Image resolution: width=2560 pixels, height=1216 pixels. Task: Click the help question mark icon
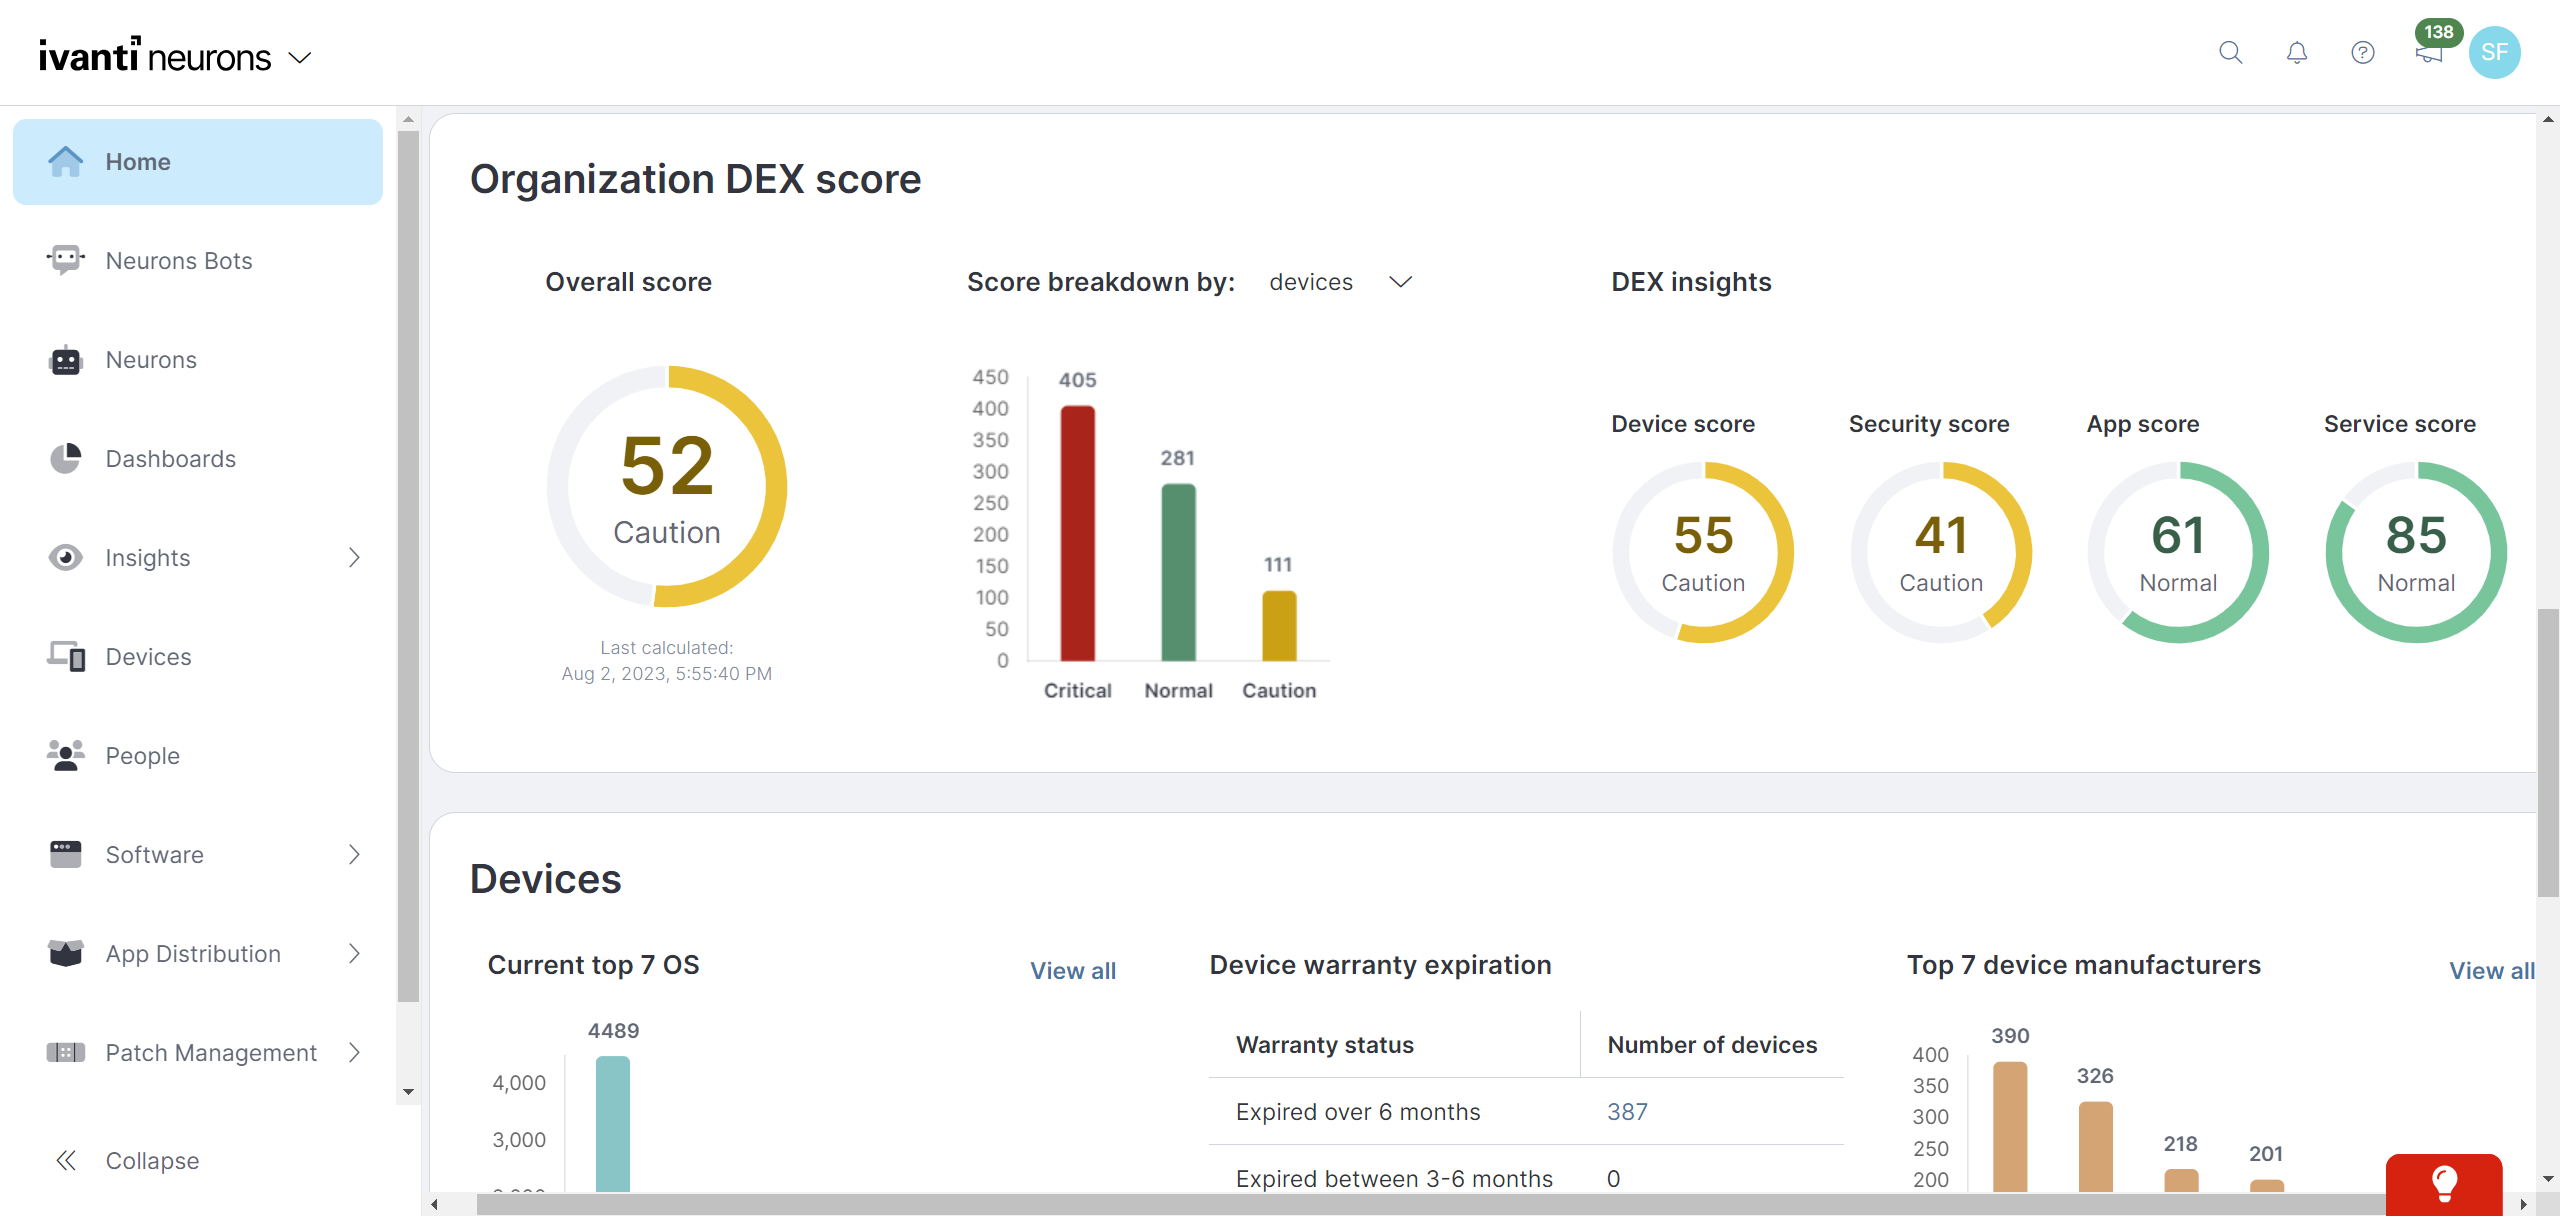[2363, 53]
